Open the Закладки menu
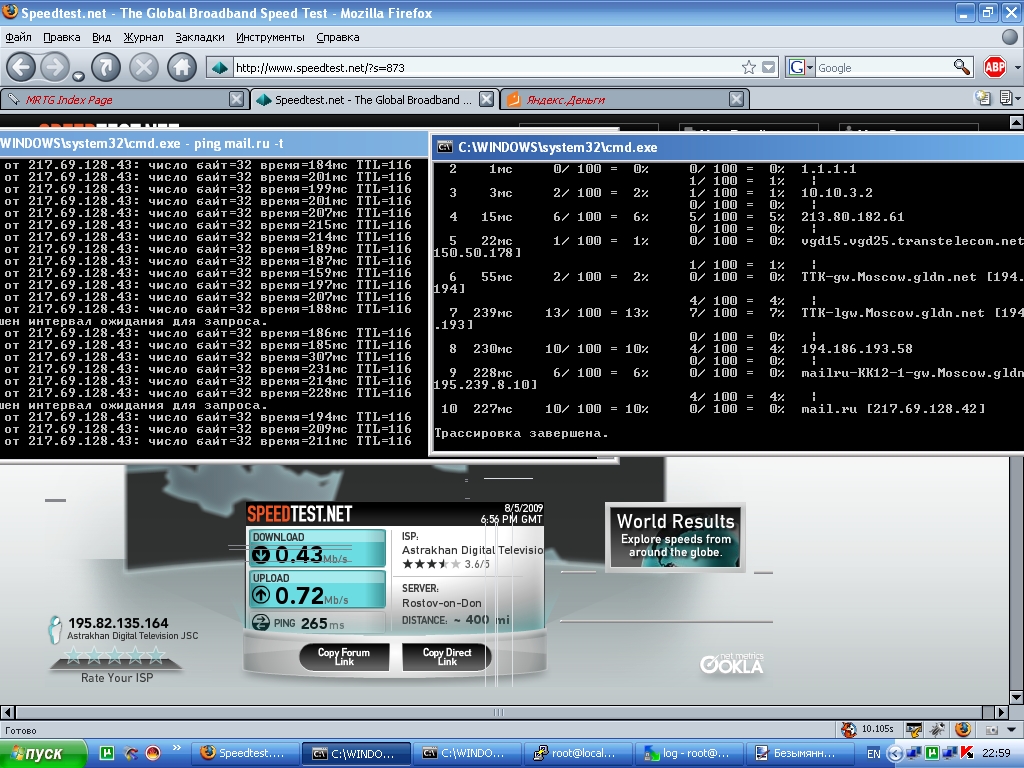This screenshot has width=1024, height=768. (x=199, y=37)
